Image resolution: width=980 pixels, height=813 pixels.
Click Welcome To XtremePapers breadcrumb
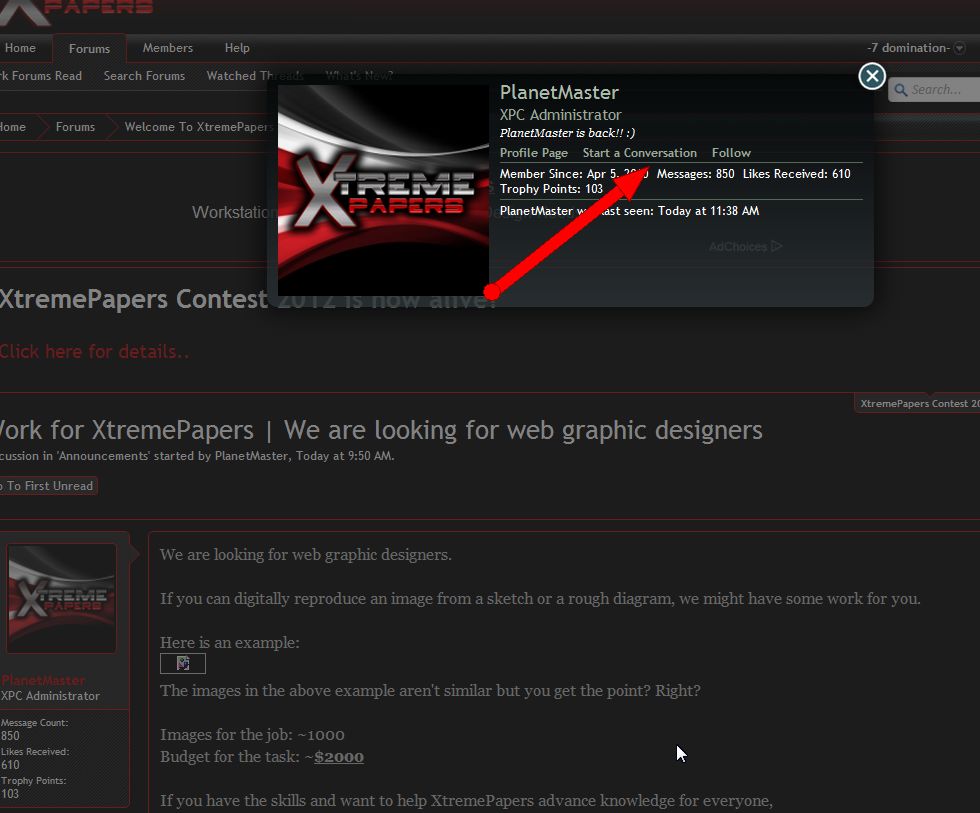click(198, 127)
